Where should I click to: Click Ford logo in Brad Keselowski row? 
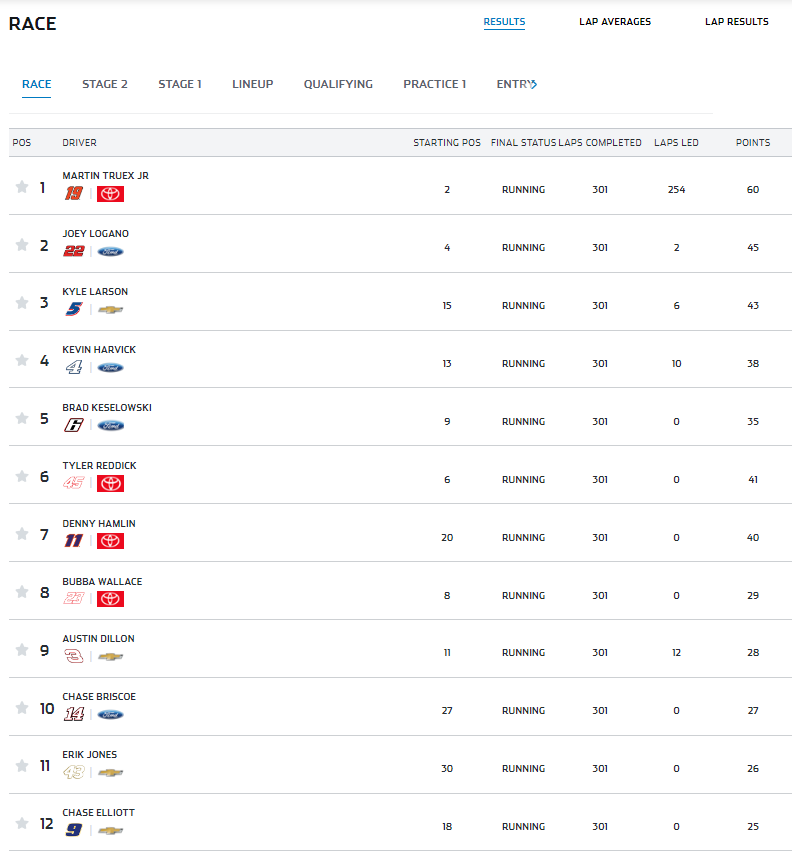point(110,425)
